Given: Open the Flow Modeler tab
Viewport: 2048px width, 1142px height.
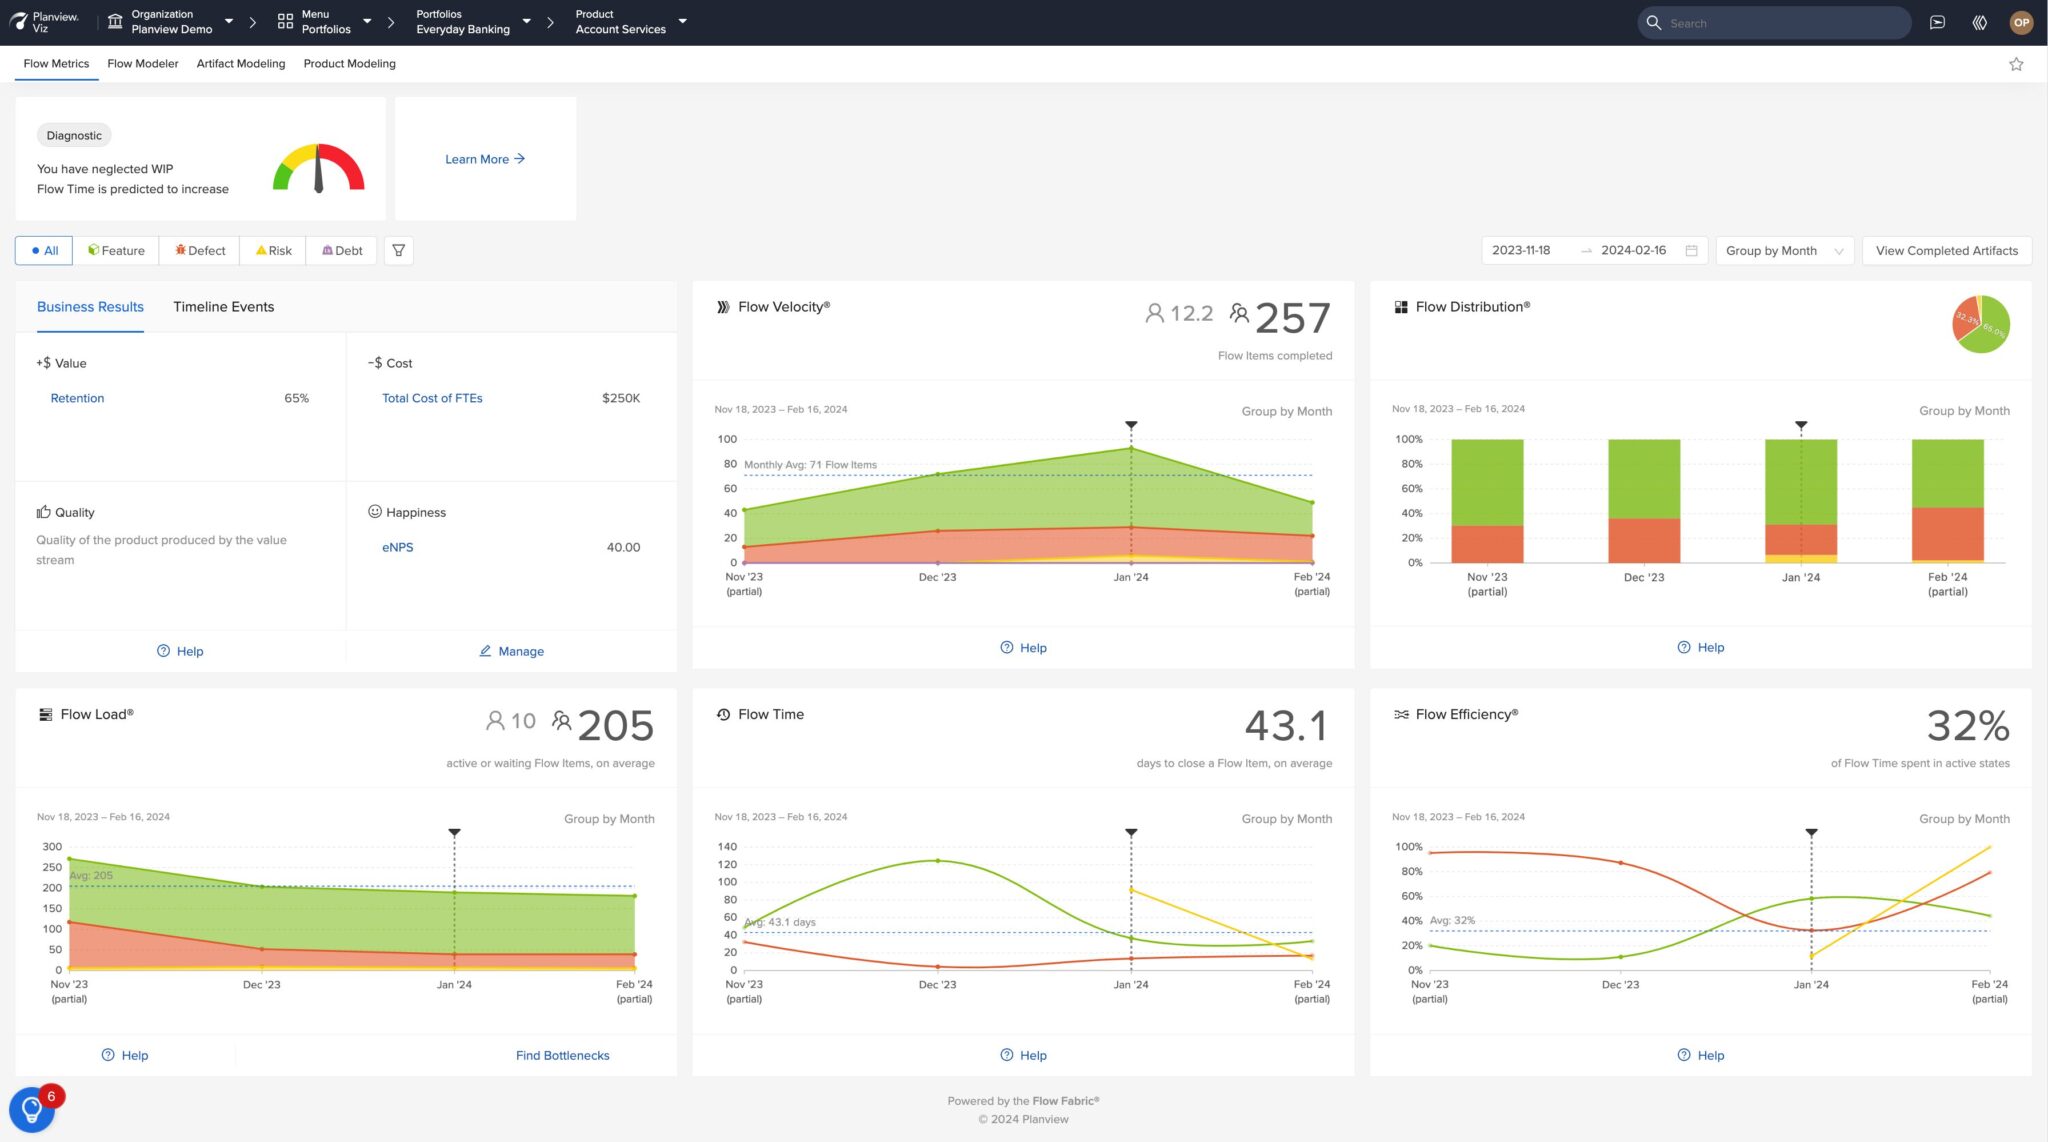Looking at the screenshot, I should (x=143, y=63).
